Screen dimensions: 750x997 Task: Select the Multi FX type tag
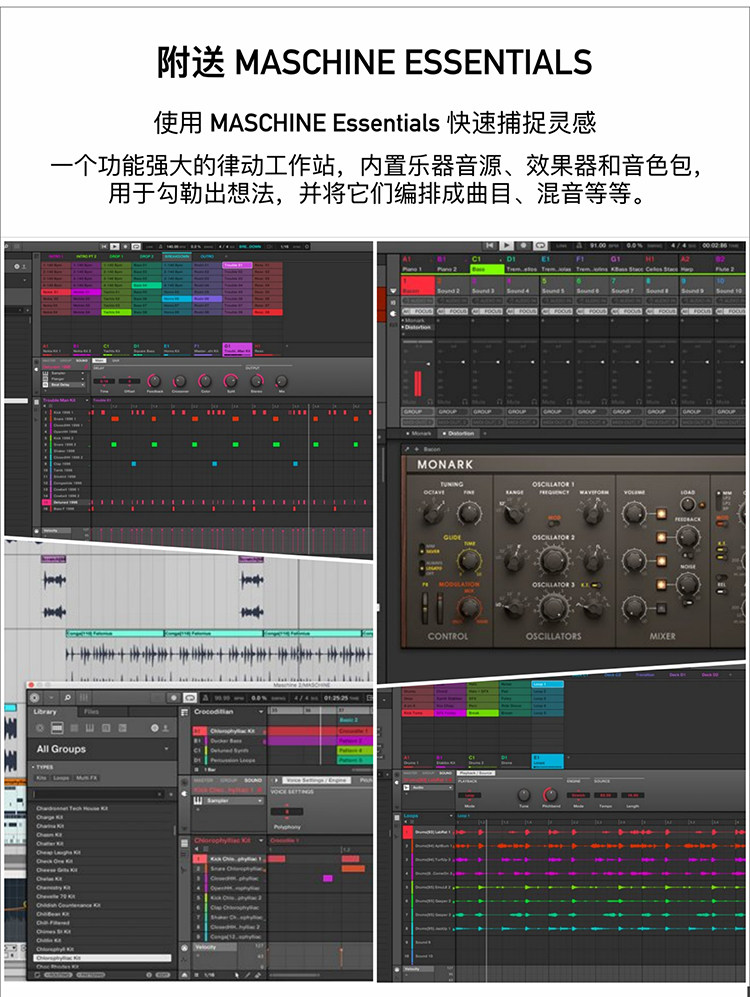coord(86,778)
